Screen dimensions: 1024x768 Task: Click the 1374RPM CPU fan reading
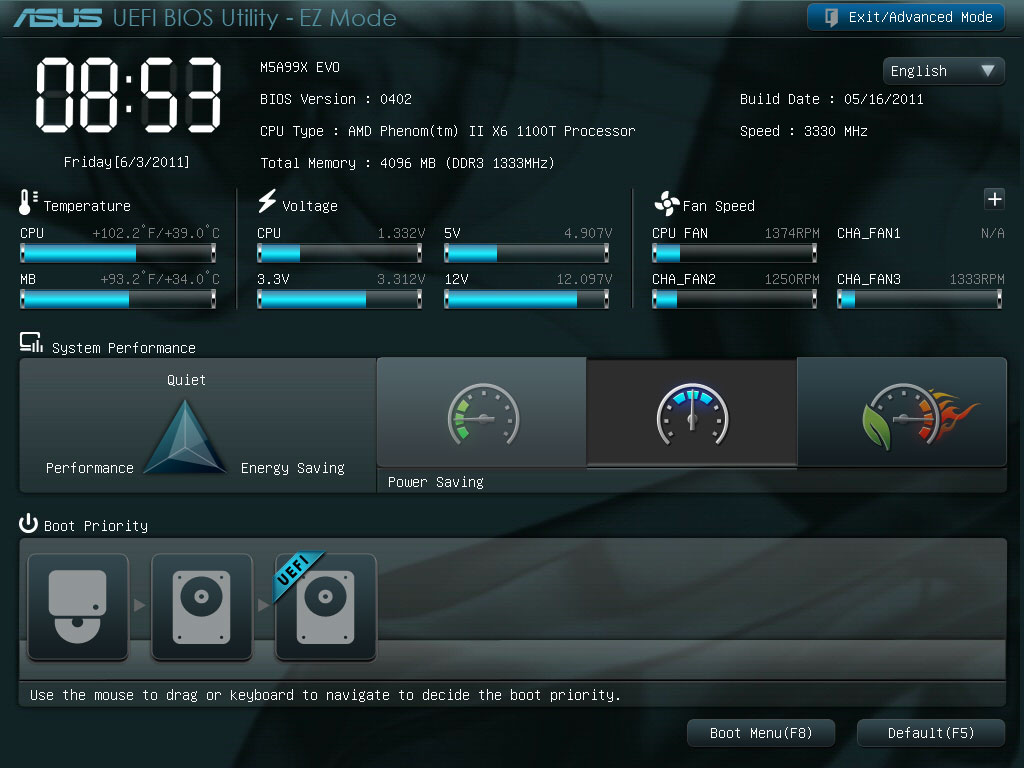(792, 233)
